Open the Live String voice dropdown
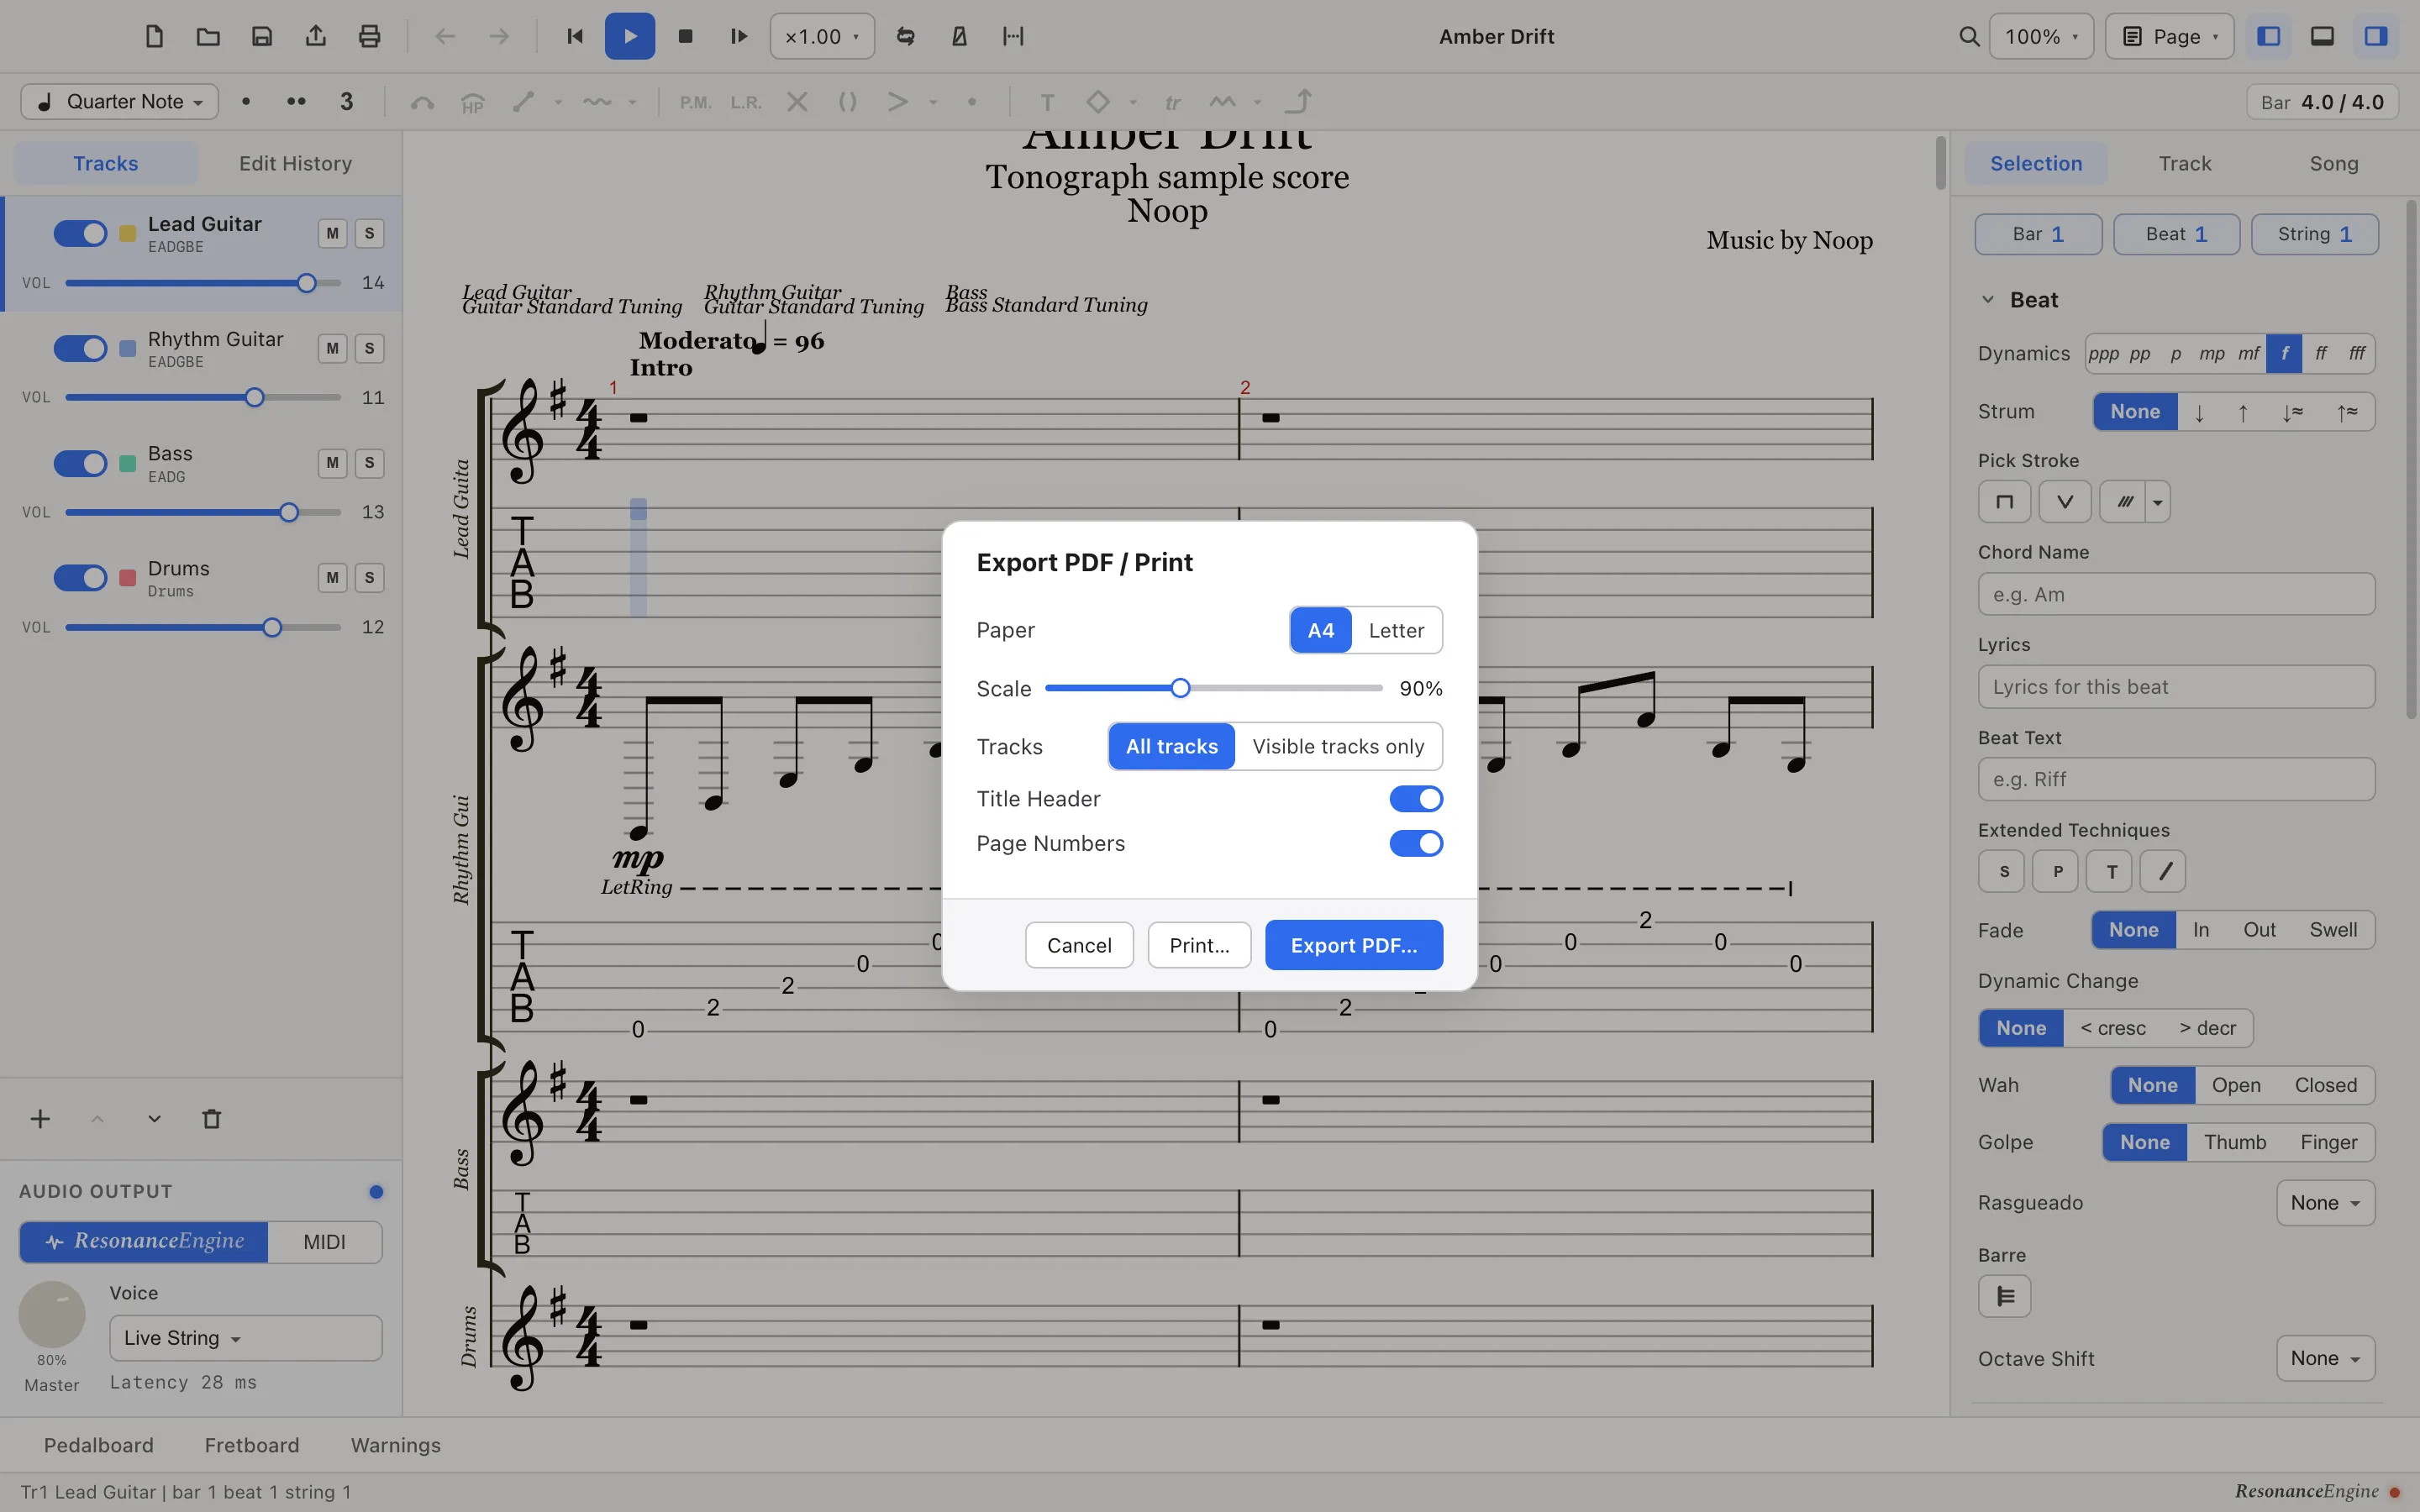The width and height of the screenshot is (2420, 1512). 246,1338
